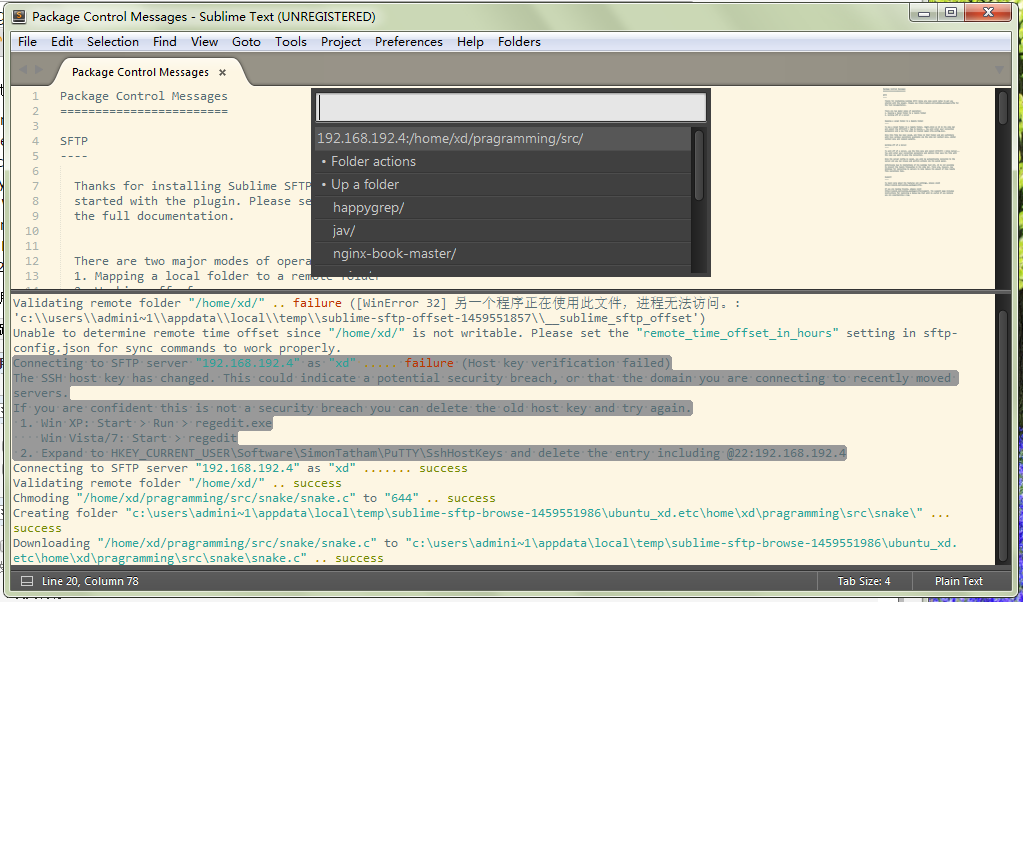The image size is (1023, 862).
Task: Choose Folder actions in SFTP list
Action: coord(502,161)
